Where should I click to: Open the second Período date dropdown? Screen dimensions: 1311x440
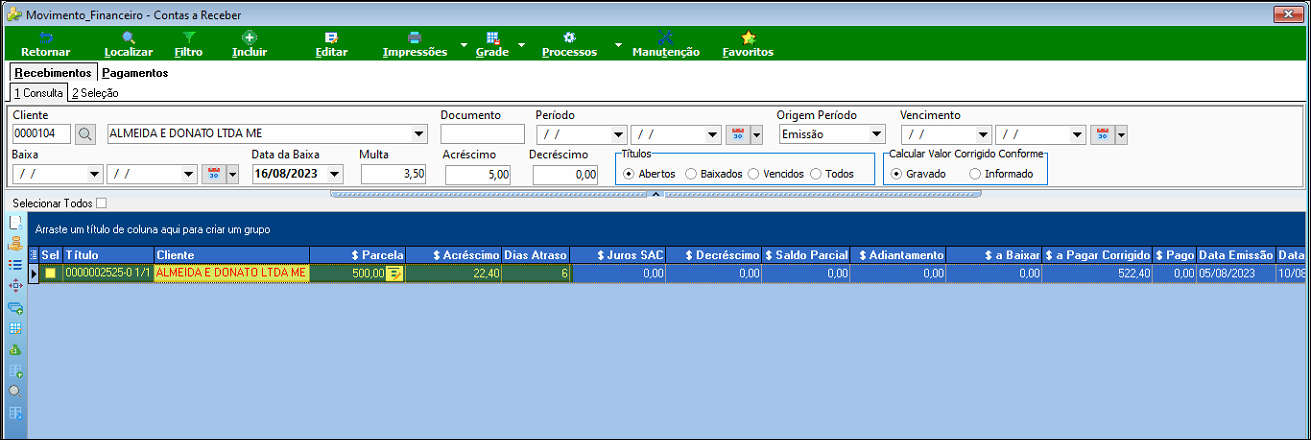pyautogui.click(x=712, y=134)
